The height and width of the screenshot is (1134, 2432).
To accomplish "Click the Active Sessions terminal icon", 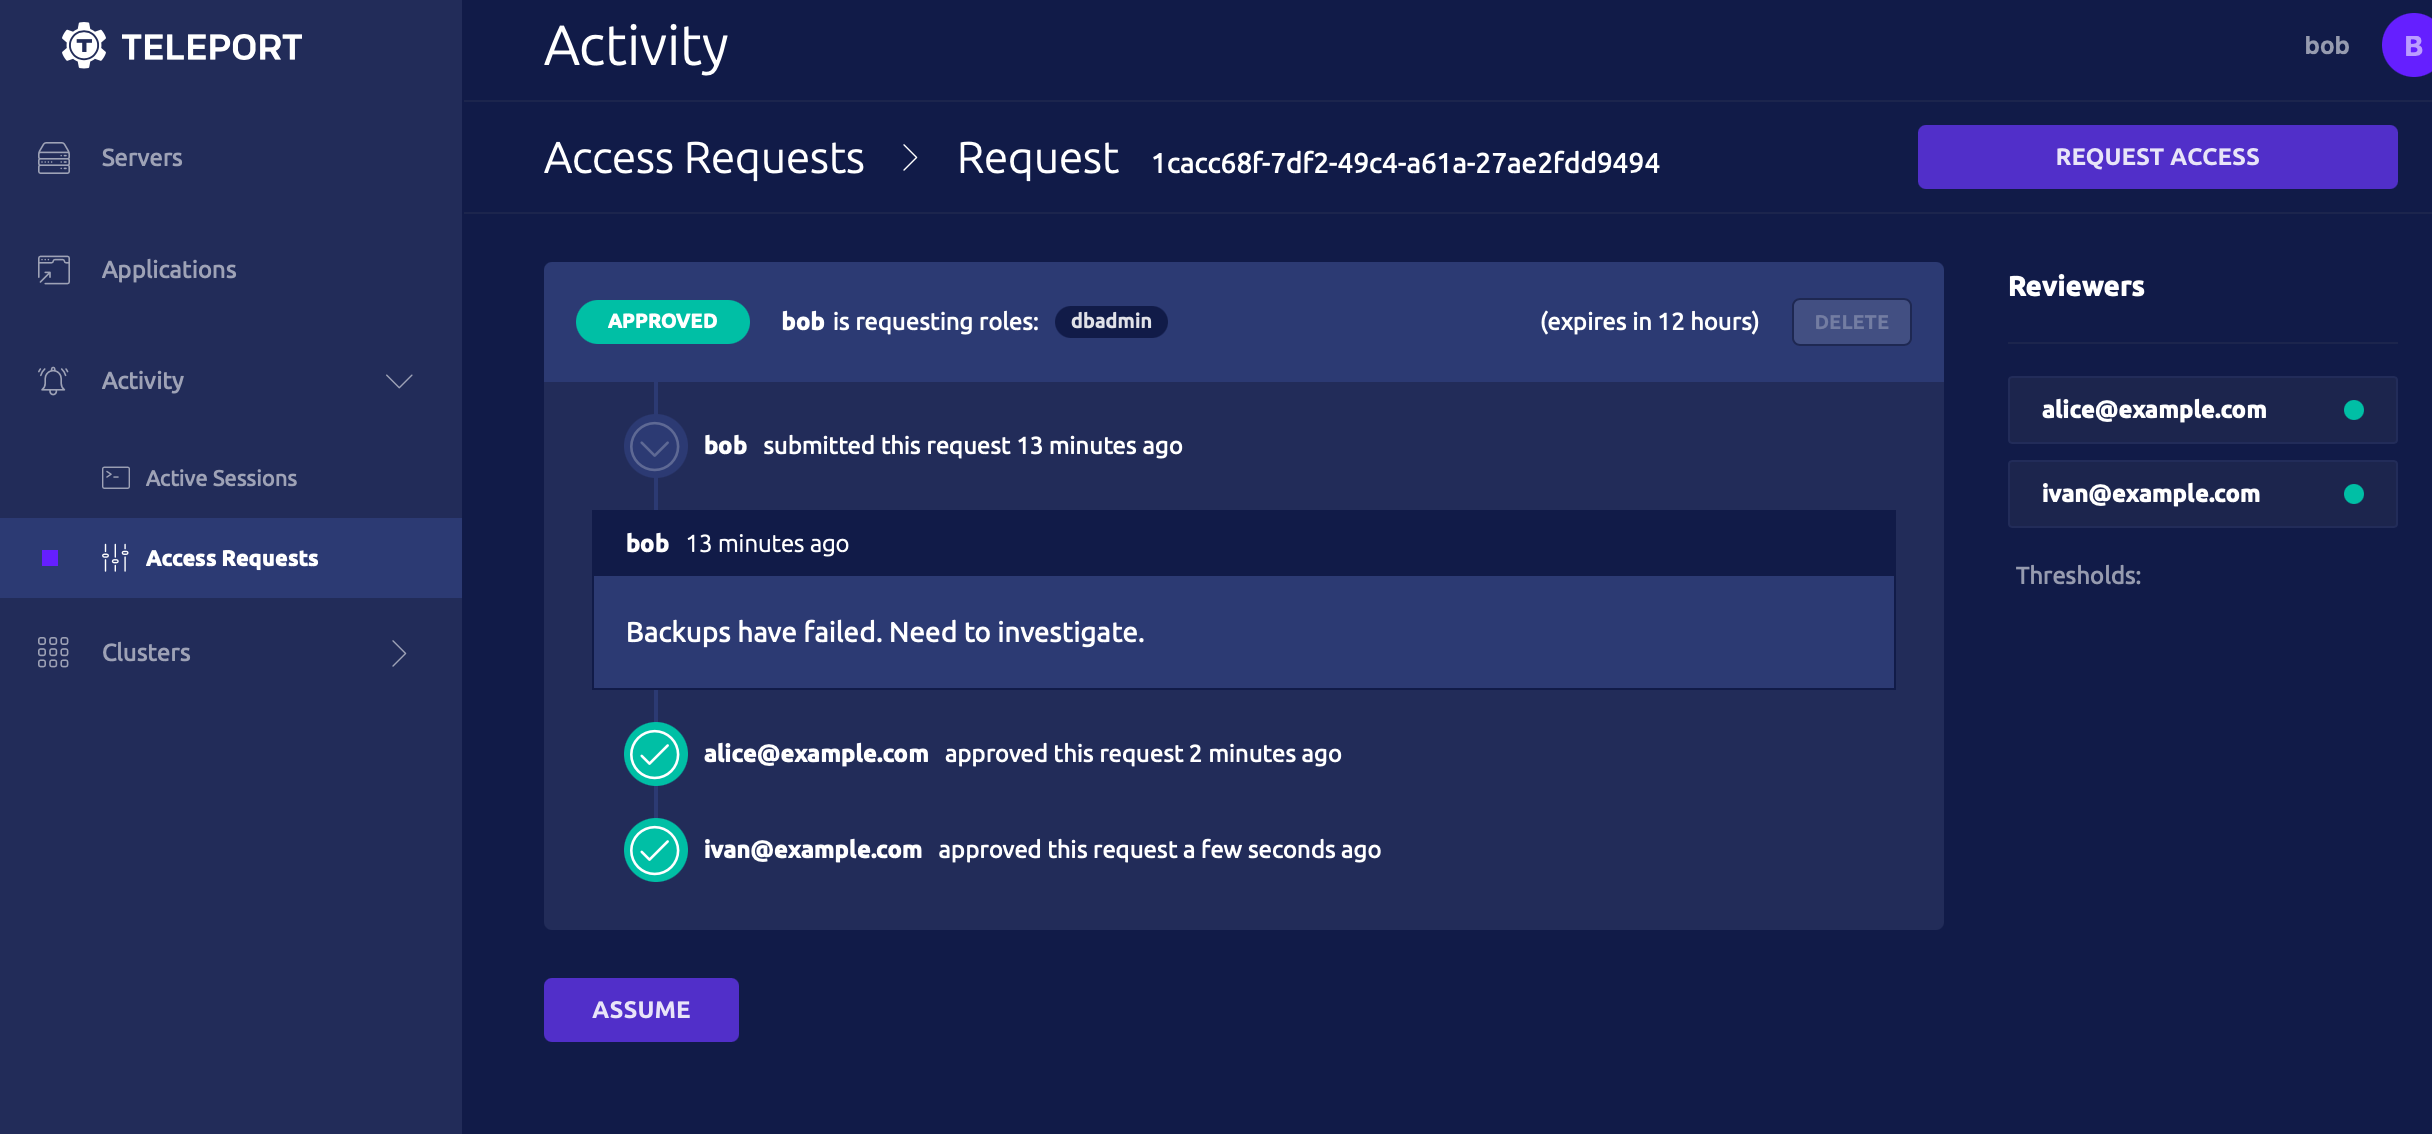I will pyautogui.click(x=116, y=478).
